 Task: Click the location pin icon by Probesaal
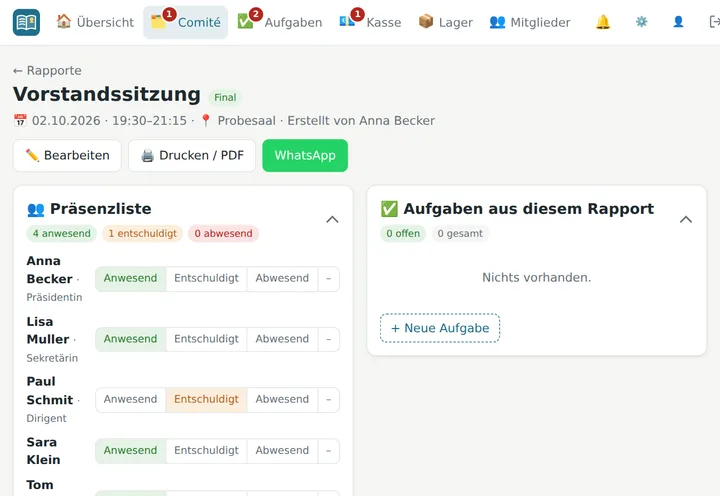(x=206, y=120)
